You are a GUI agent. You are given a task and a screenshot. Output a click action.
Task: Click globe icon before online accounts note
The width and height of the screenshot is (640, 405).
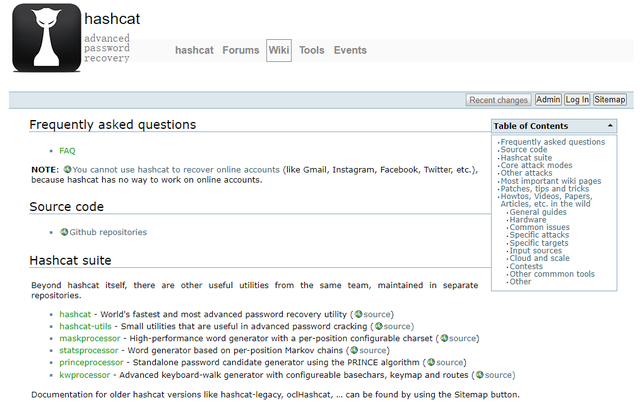67,170
